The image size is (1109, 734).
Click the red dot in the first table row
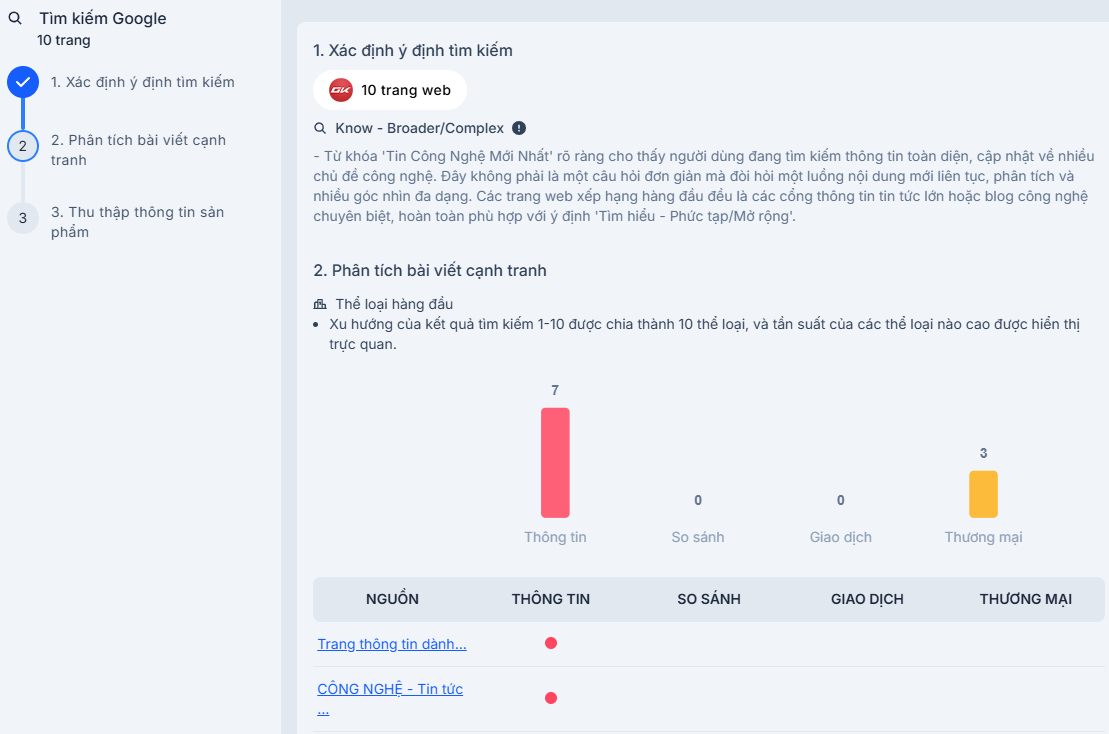coord(551,643)
